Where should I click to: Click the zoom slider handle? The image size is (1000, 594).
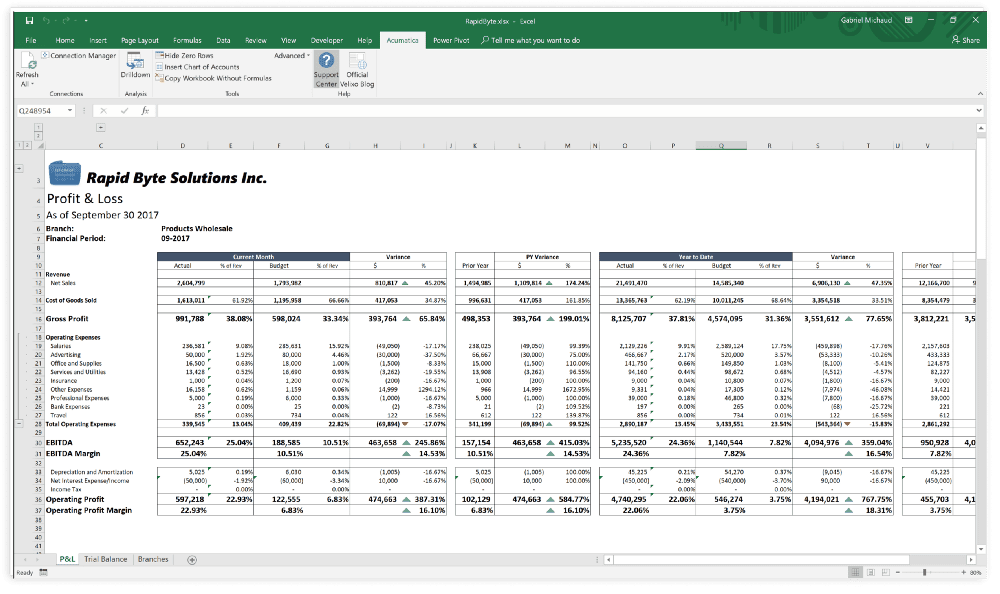pos(924,573)
